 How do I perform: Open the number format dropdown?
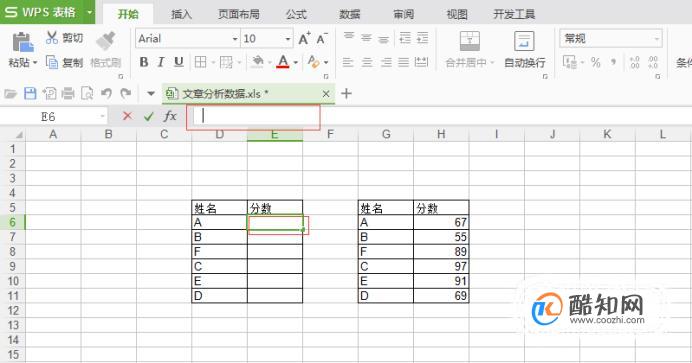point(657,39)
